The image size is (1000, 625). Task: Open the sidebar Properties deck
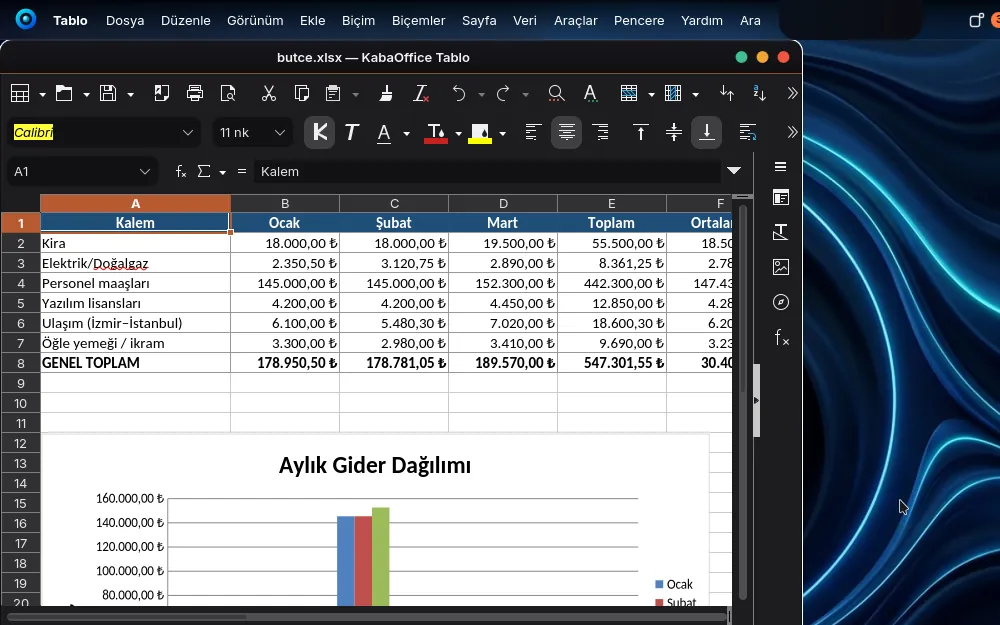781,198
